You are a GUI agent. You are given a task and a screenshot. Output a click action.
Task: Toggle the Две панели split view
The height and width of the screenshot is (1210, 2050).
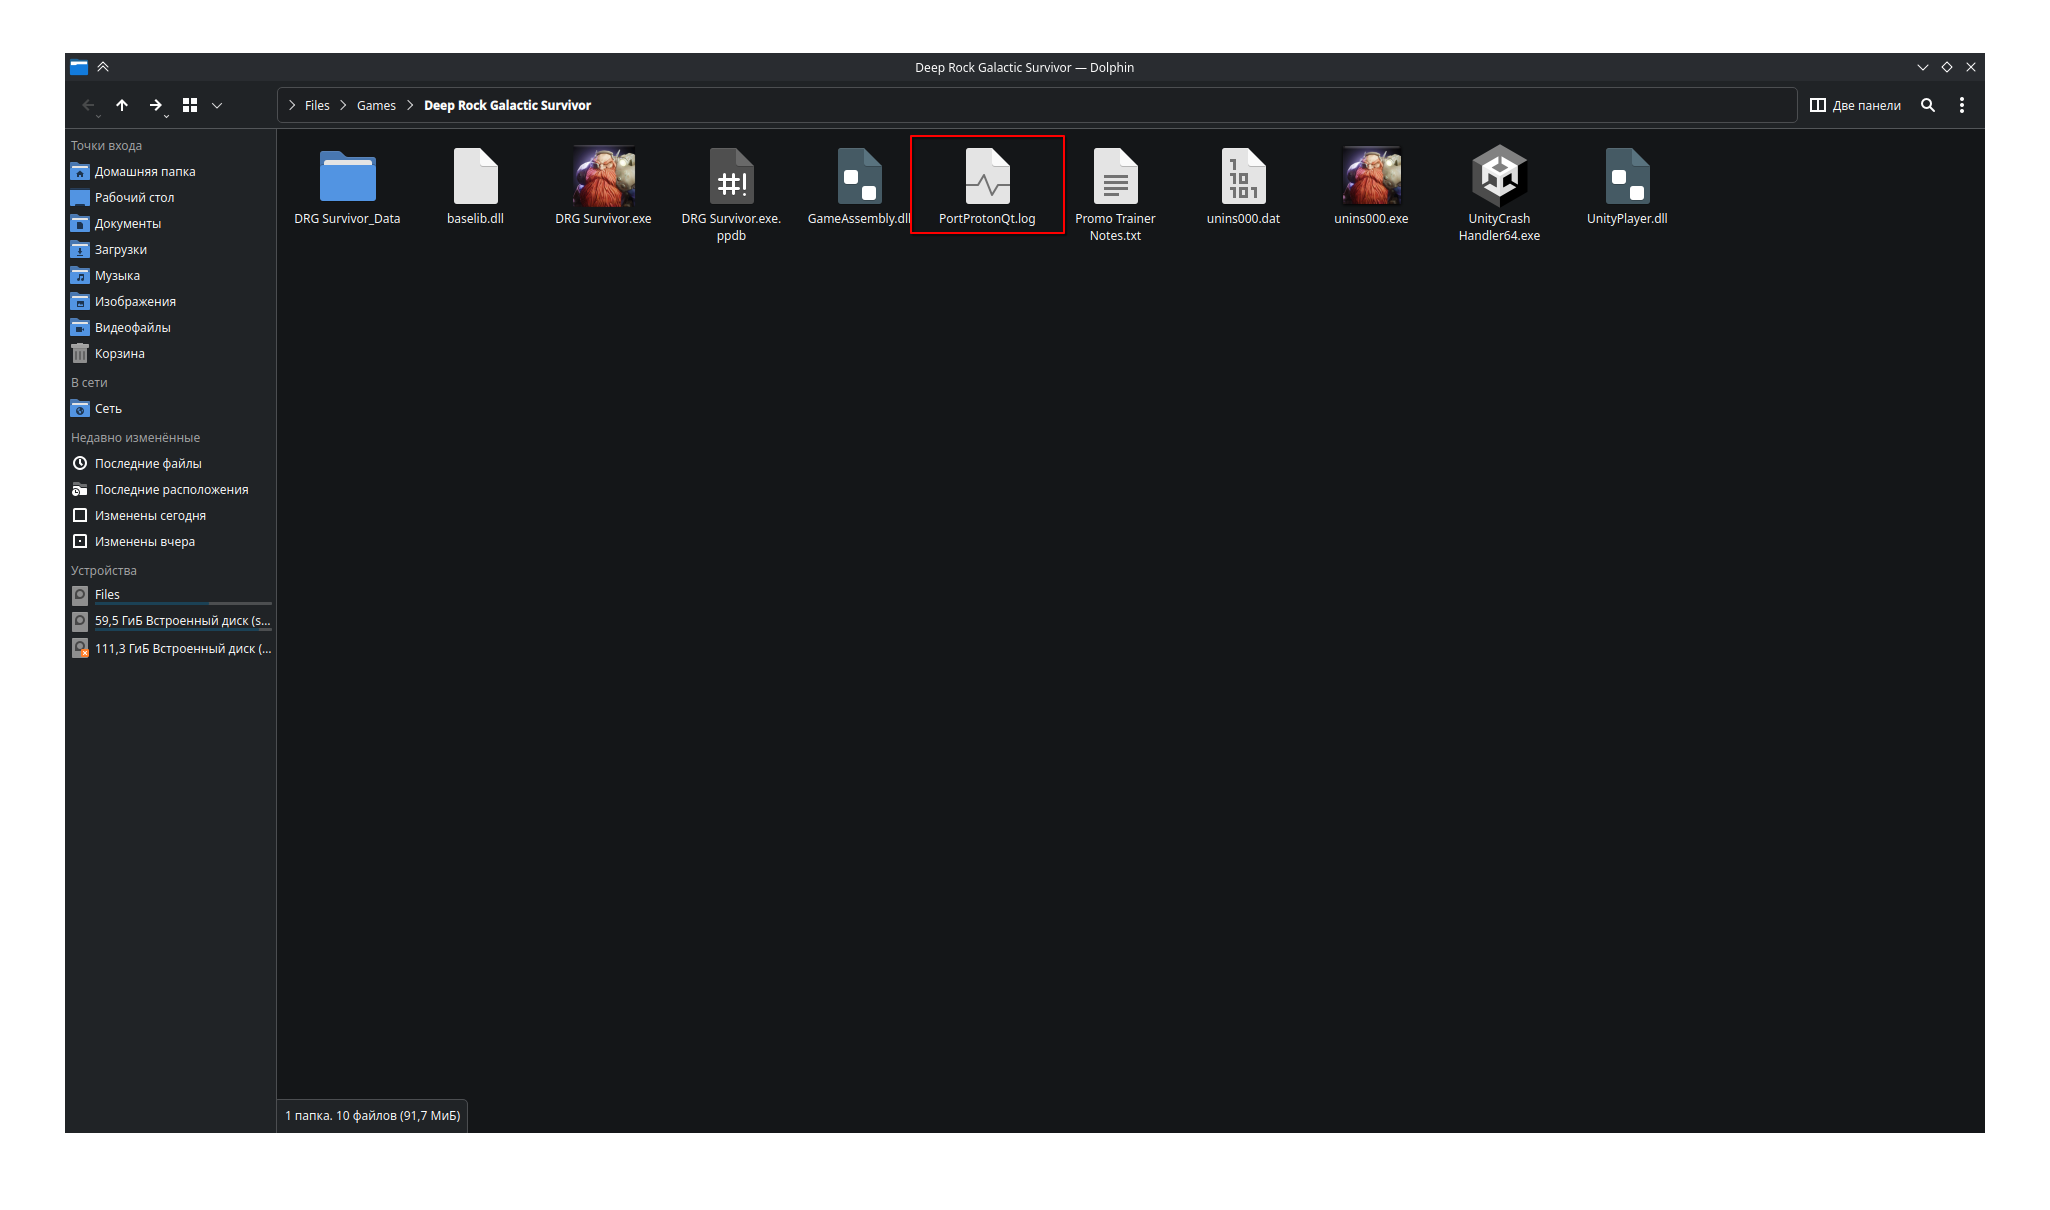tap(1855, 105)
